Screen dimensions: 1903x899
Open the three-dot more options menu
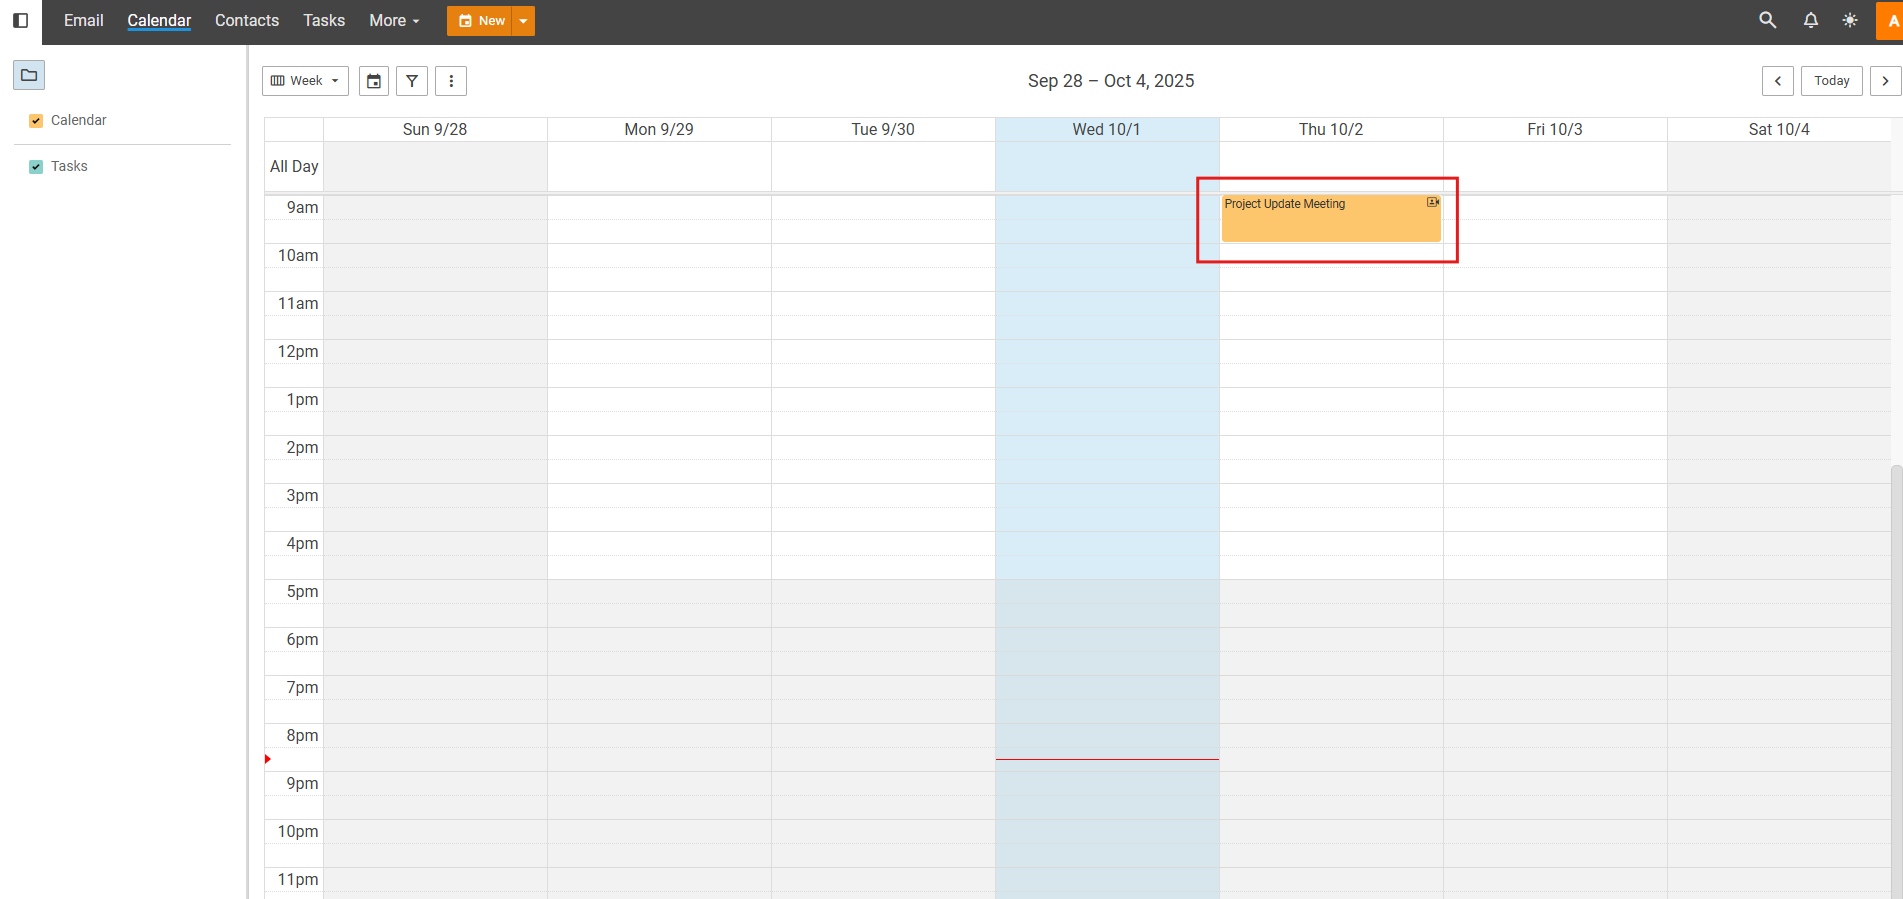click(x=451, y=81)
